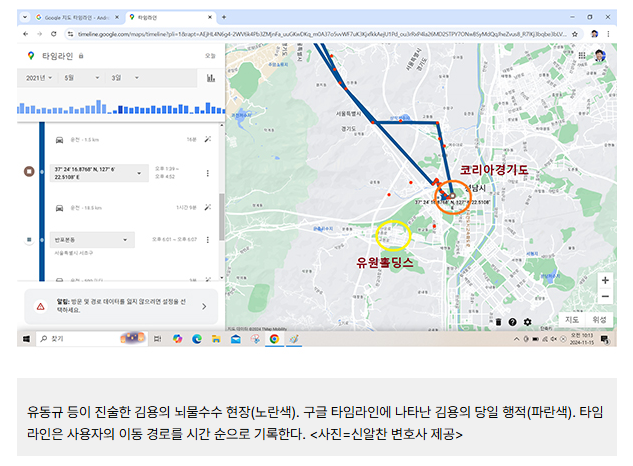This screenshot has height=466, width=633.
Task: Show hidden system tray icons chevron
Action: click(516, 339)
